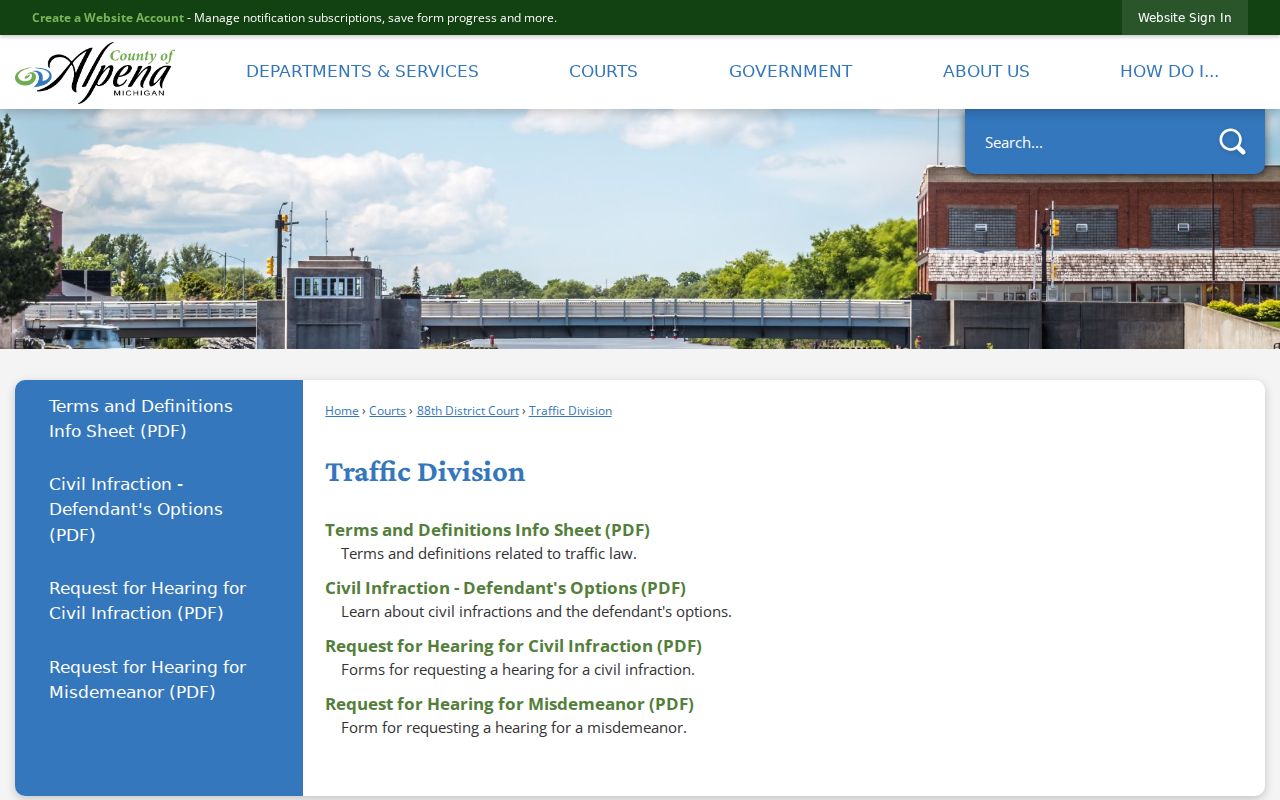Open sidebar Request for Hearing Civil Infraction
The width and height of the screenshot is (1280, 800).
point(147,600)
